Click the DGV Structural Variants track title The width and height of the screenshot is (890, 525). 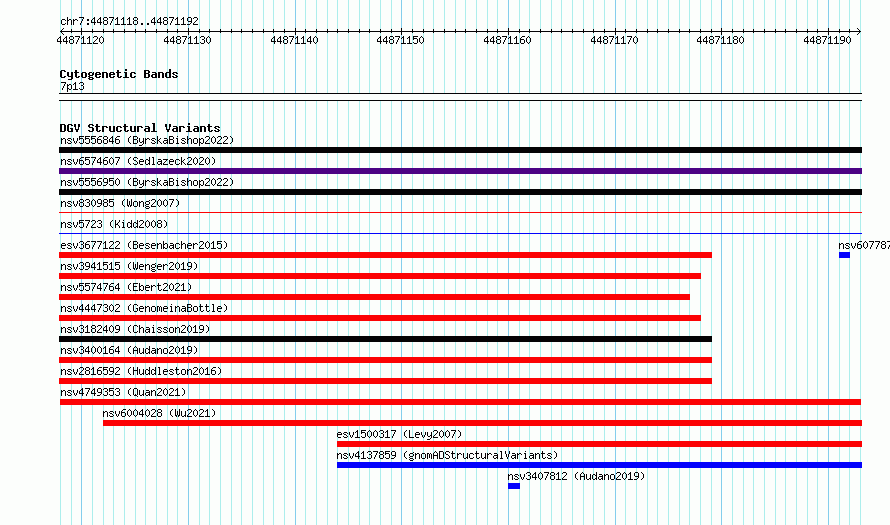(140, 128)
